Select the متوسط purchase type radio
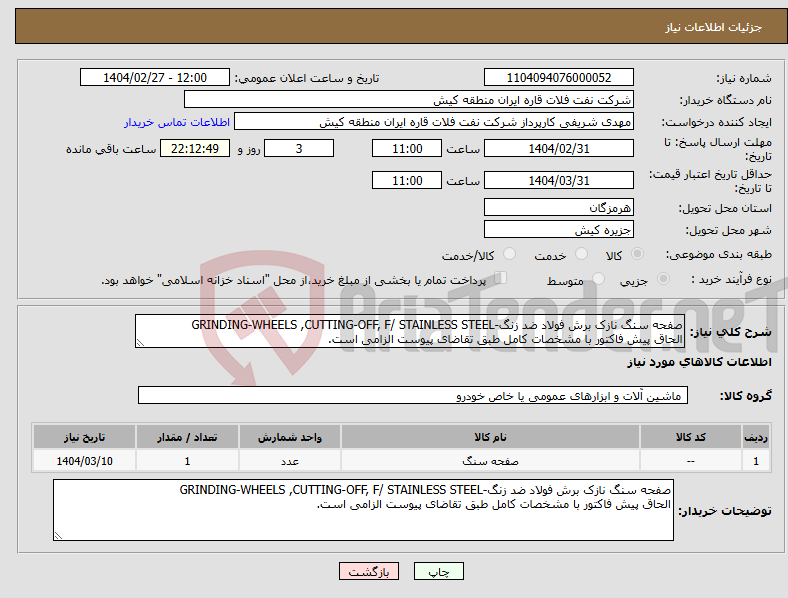 pyautogui.click(x=598, y=278)
